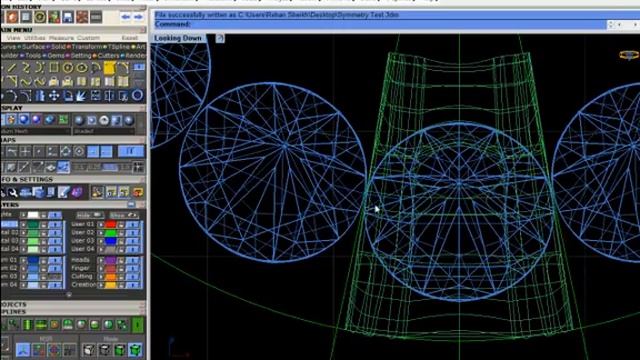Viewport: 640px width, 360px height.
Task: Select the Line tool icon
Action: (11, 68)
